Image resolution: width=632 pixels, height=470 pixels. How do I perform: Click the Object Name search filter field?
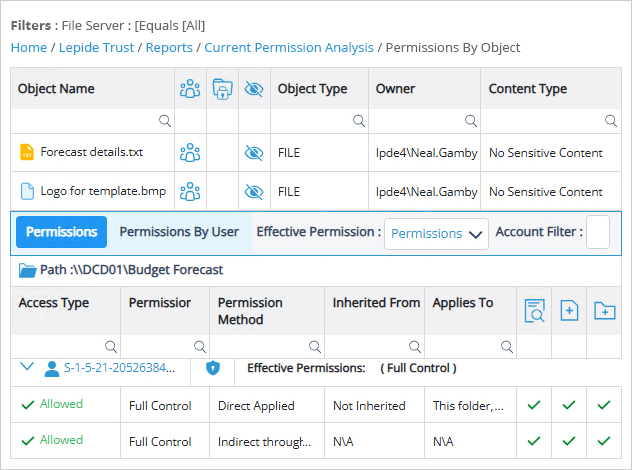90,121
